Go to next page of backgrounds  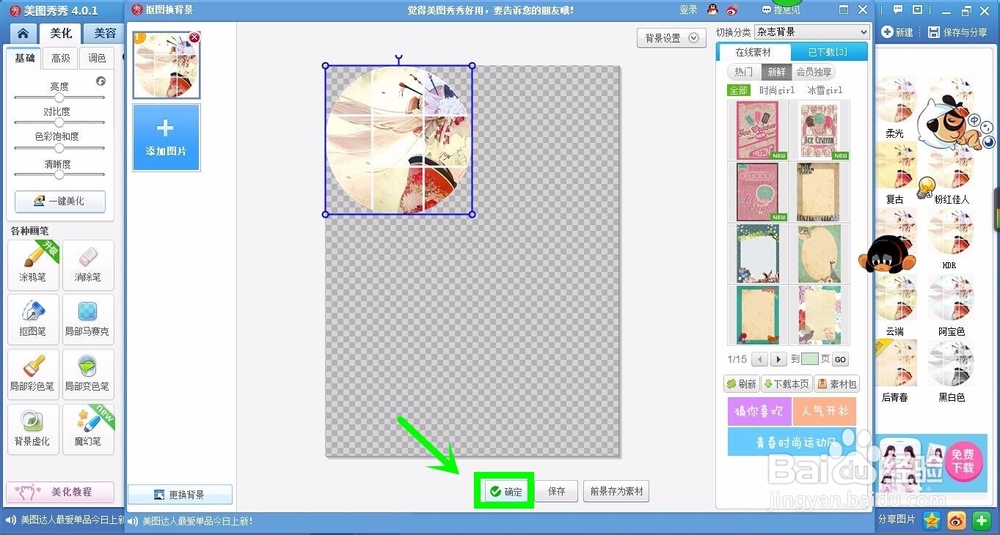[x=777, y=359]
